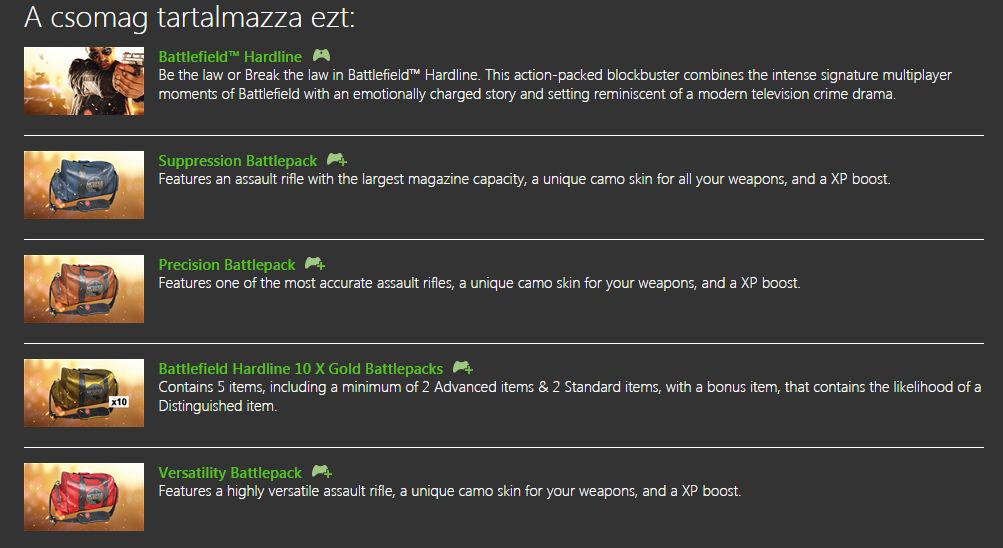Click the gold x10 Battlepacks thumbnail
1003x548 pixels.
[84, 393]
